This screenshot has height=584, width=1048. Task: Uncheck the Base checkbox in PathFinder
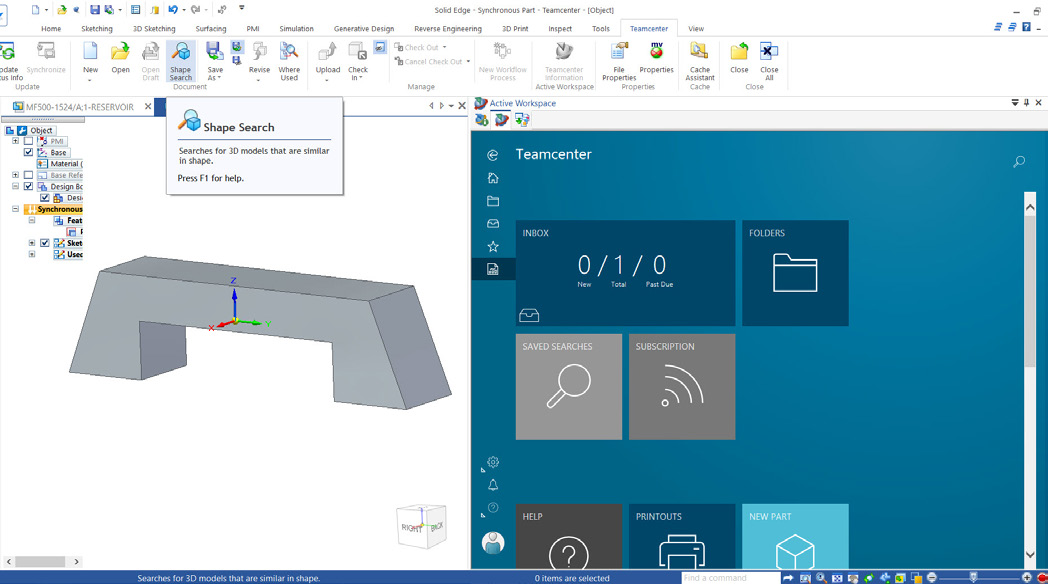28,152
